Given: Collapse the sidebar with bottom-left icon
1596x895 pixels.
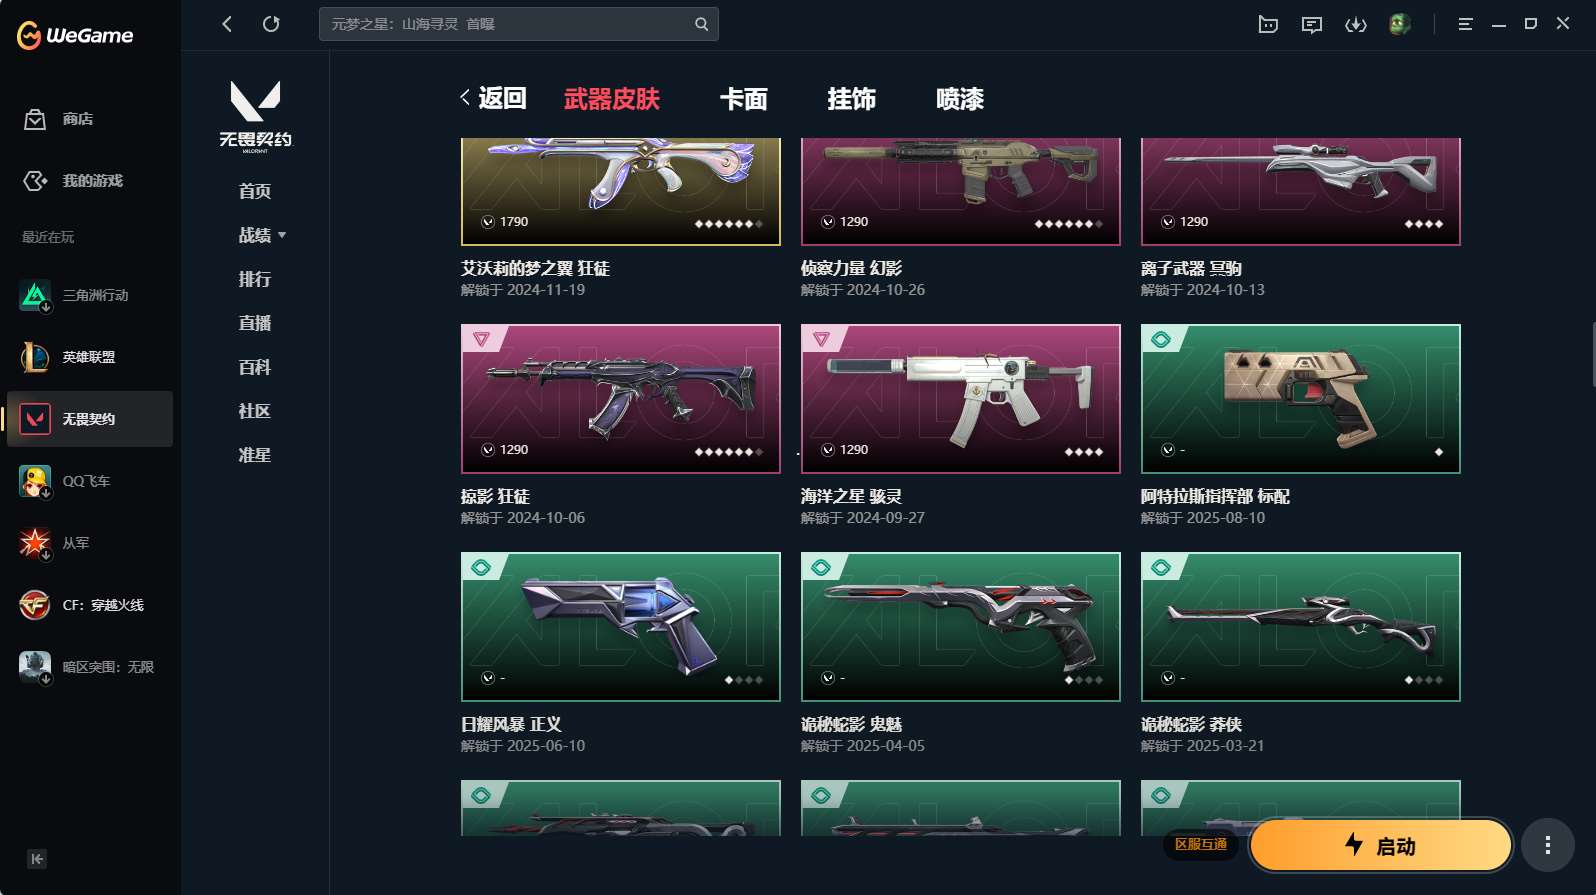Looking at the screenshot, I should coord(37,859).
